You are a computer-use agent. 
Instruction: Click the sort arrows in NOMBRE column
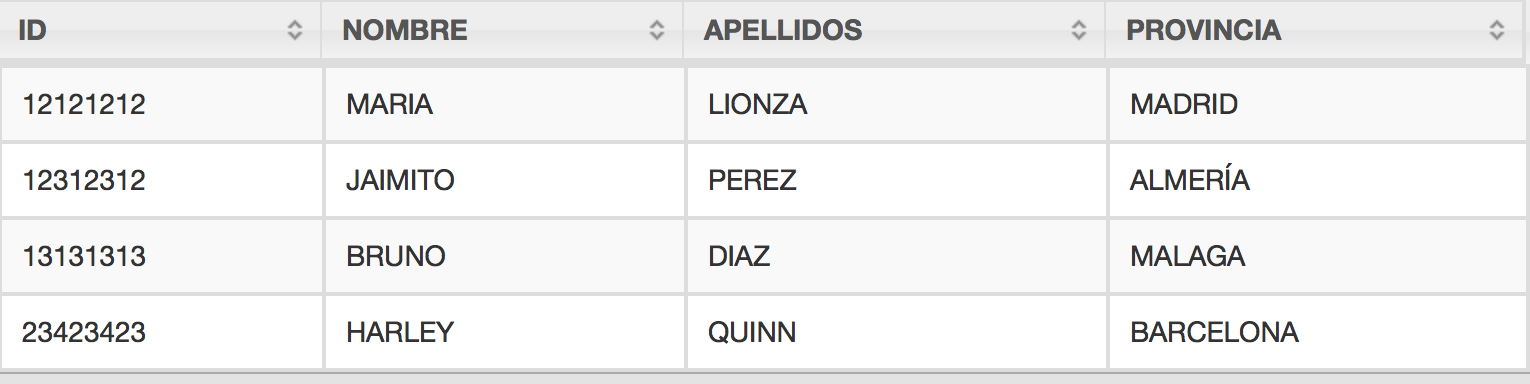(x=657, y=30)
